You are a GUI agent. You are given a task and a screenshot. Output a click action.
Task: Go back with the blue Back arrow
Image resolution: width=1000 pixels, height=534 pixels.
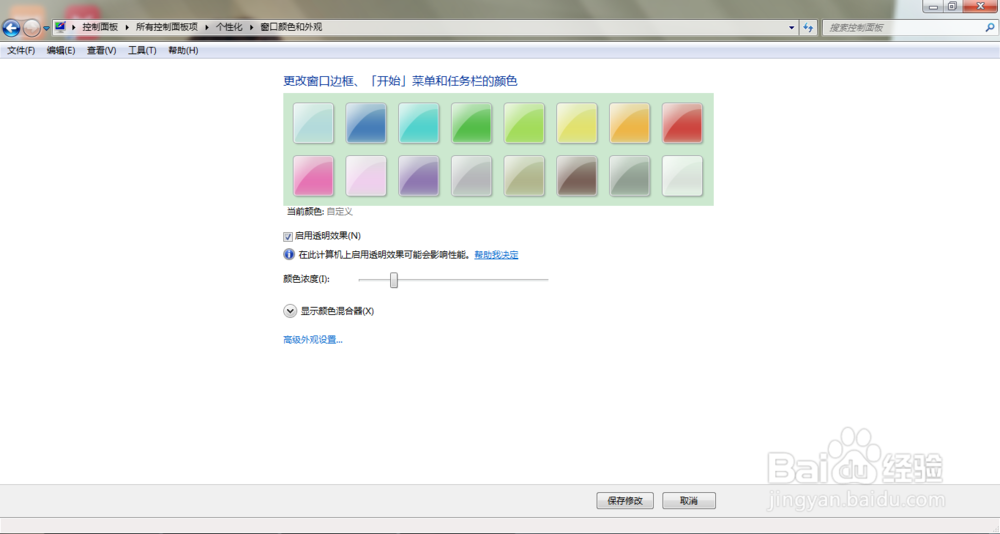[x=11, y=28]
